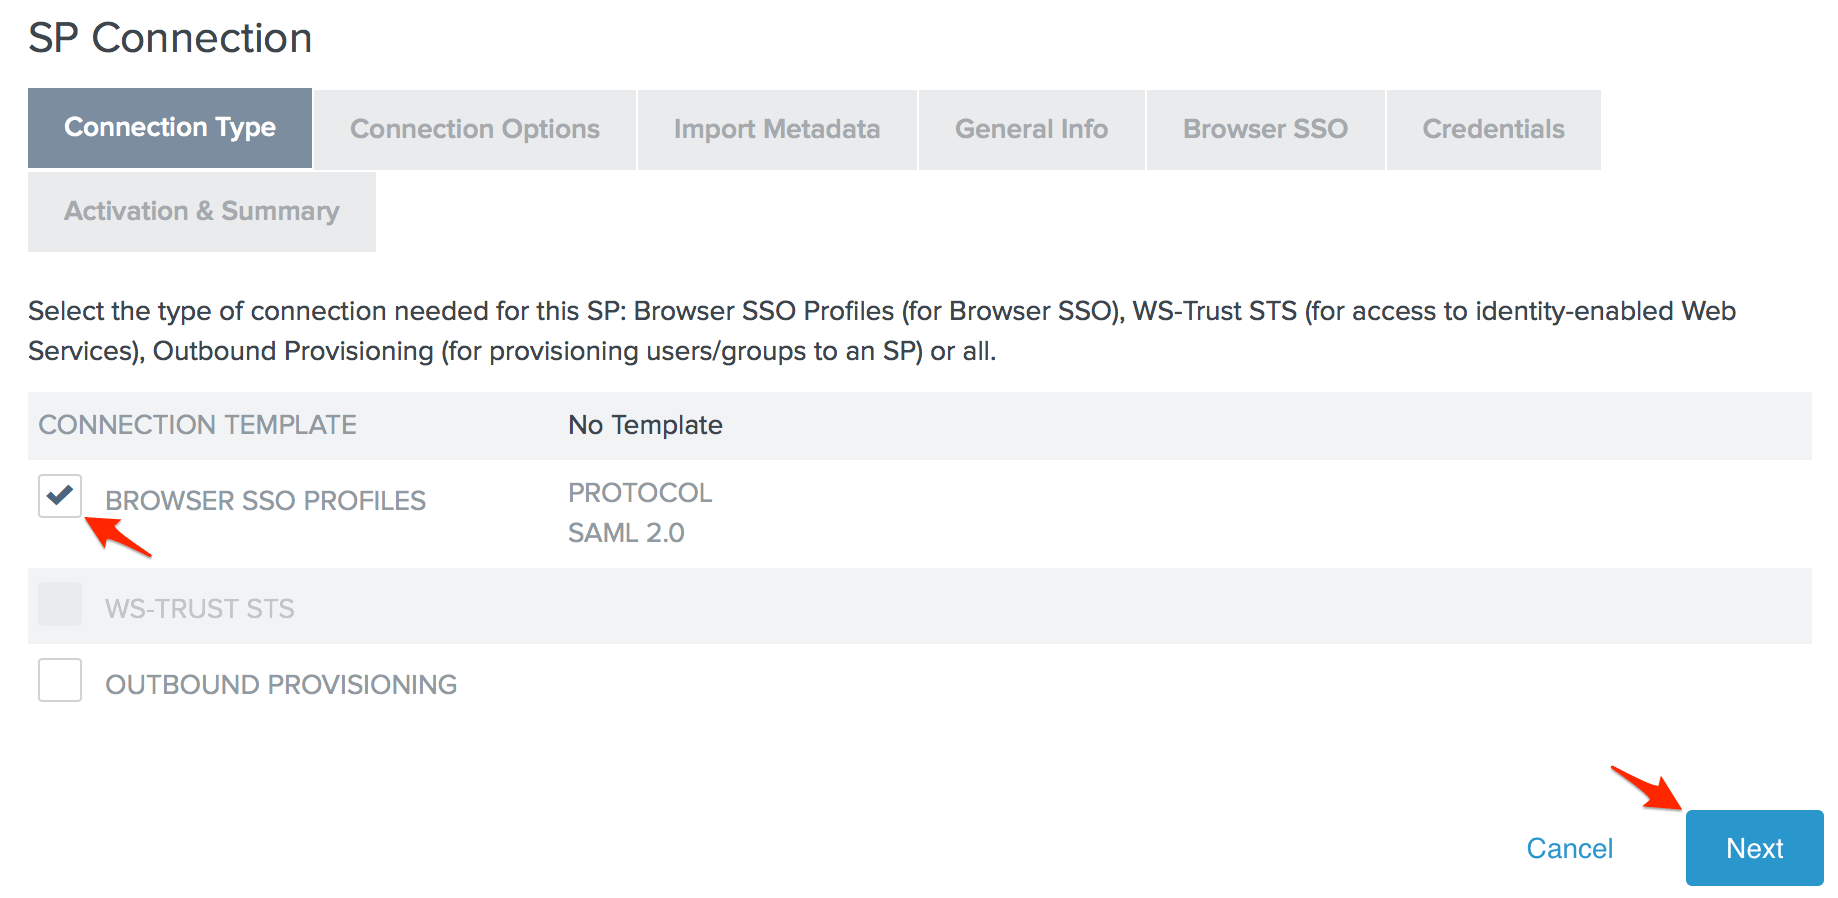The height and width of the screenshot is (898, 1838).
Task: Open the Browser SSO tab
Action: point(1265,130)
